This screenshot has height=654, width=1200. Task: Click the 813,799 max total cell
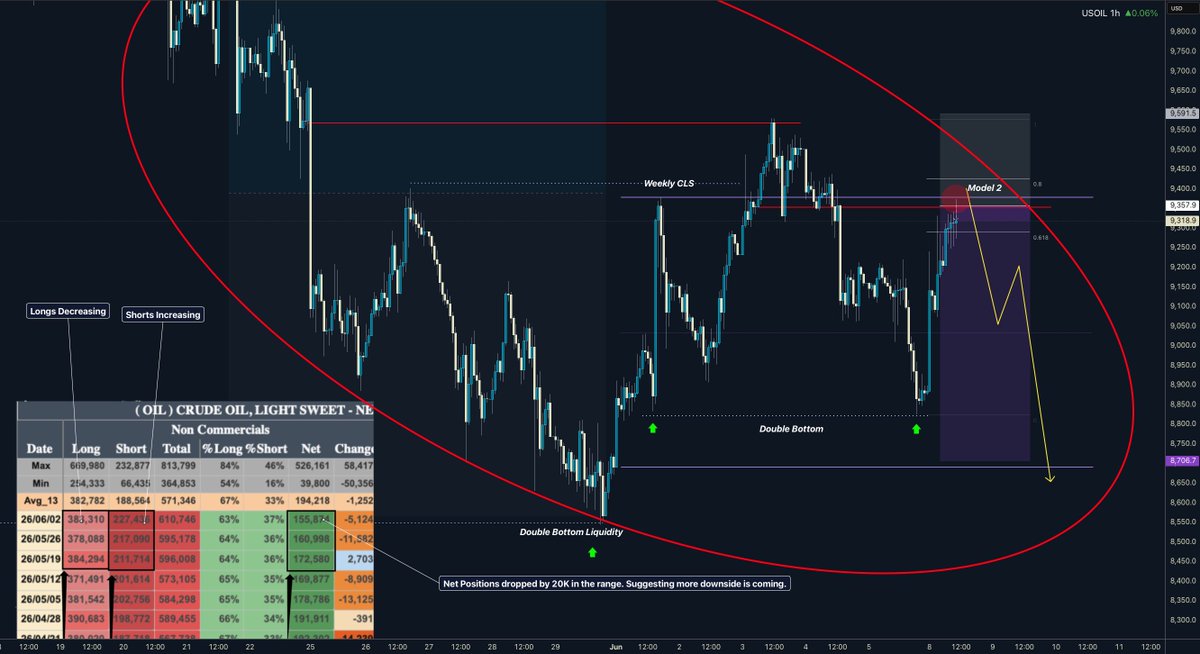[178, 466]
